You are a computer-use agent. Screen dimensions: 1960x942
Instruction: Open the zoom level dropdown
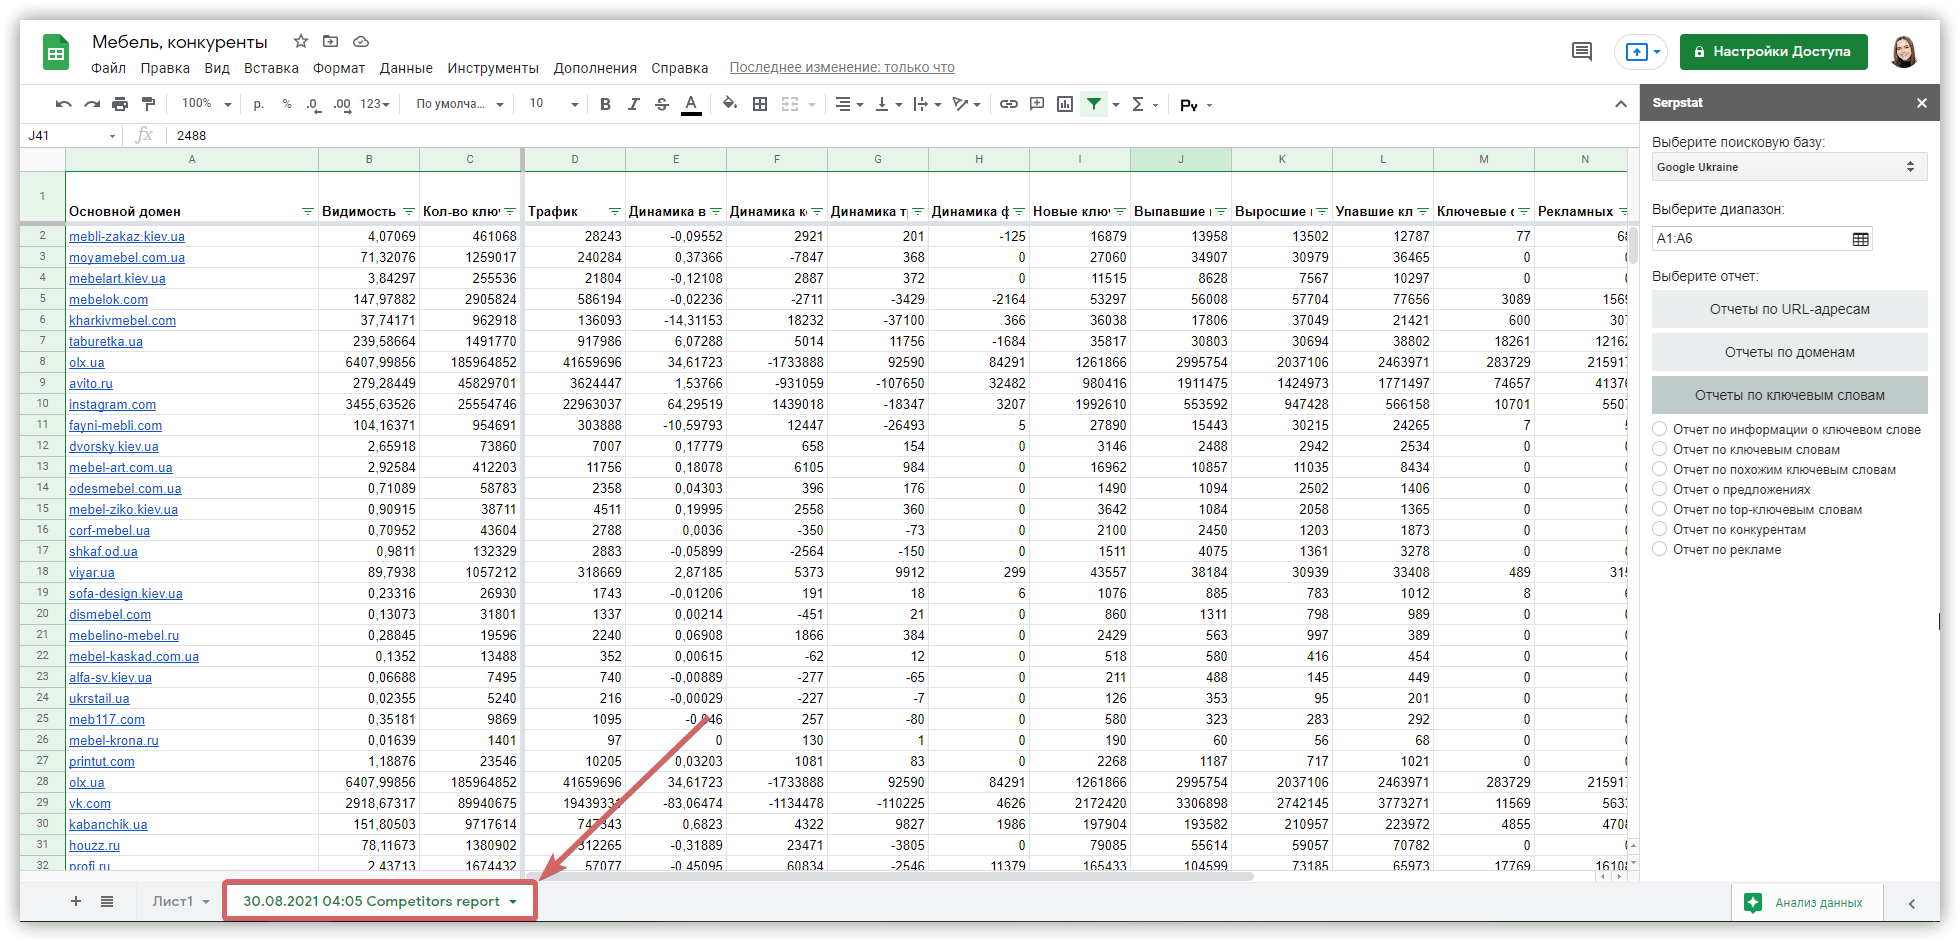(x=206, y=104)
